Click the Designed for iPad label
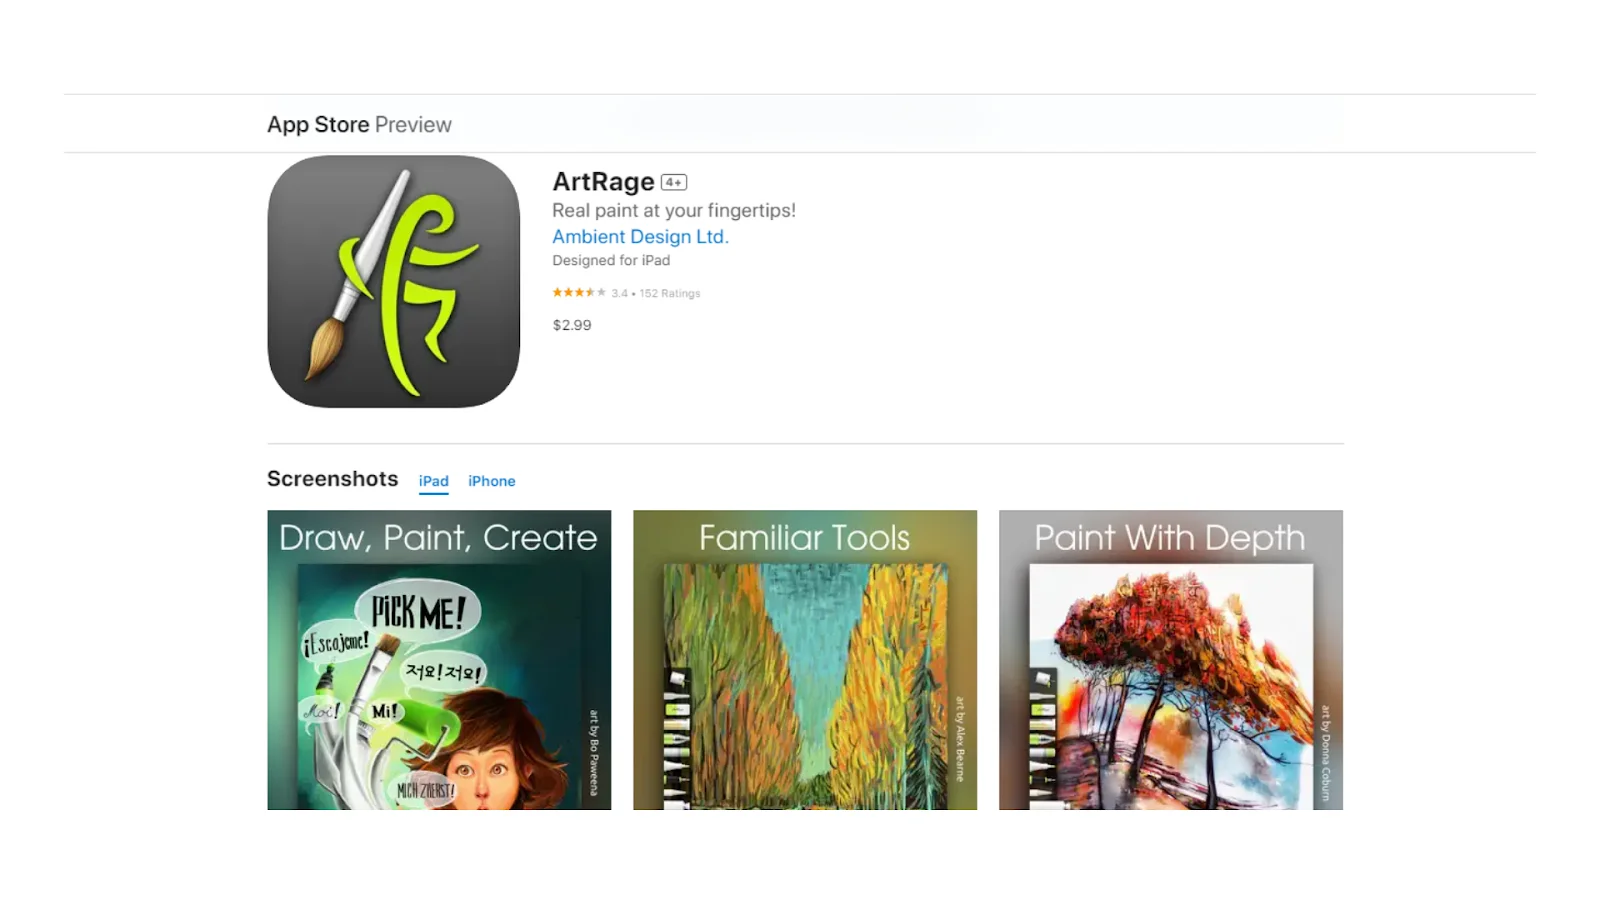Screen dimensions: 1600x900 pos(611,260)
